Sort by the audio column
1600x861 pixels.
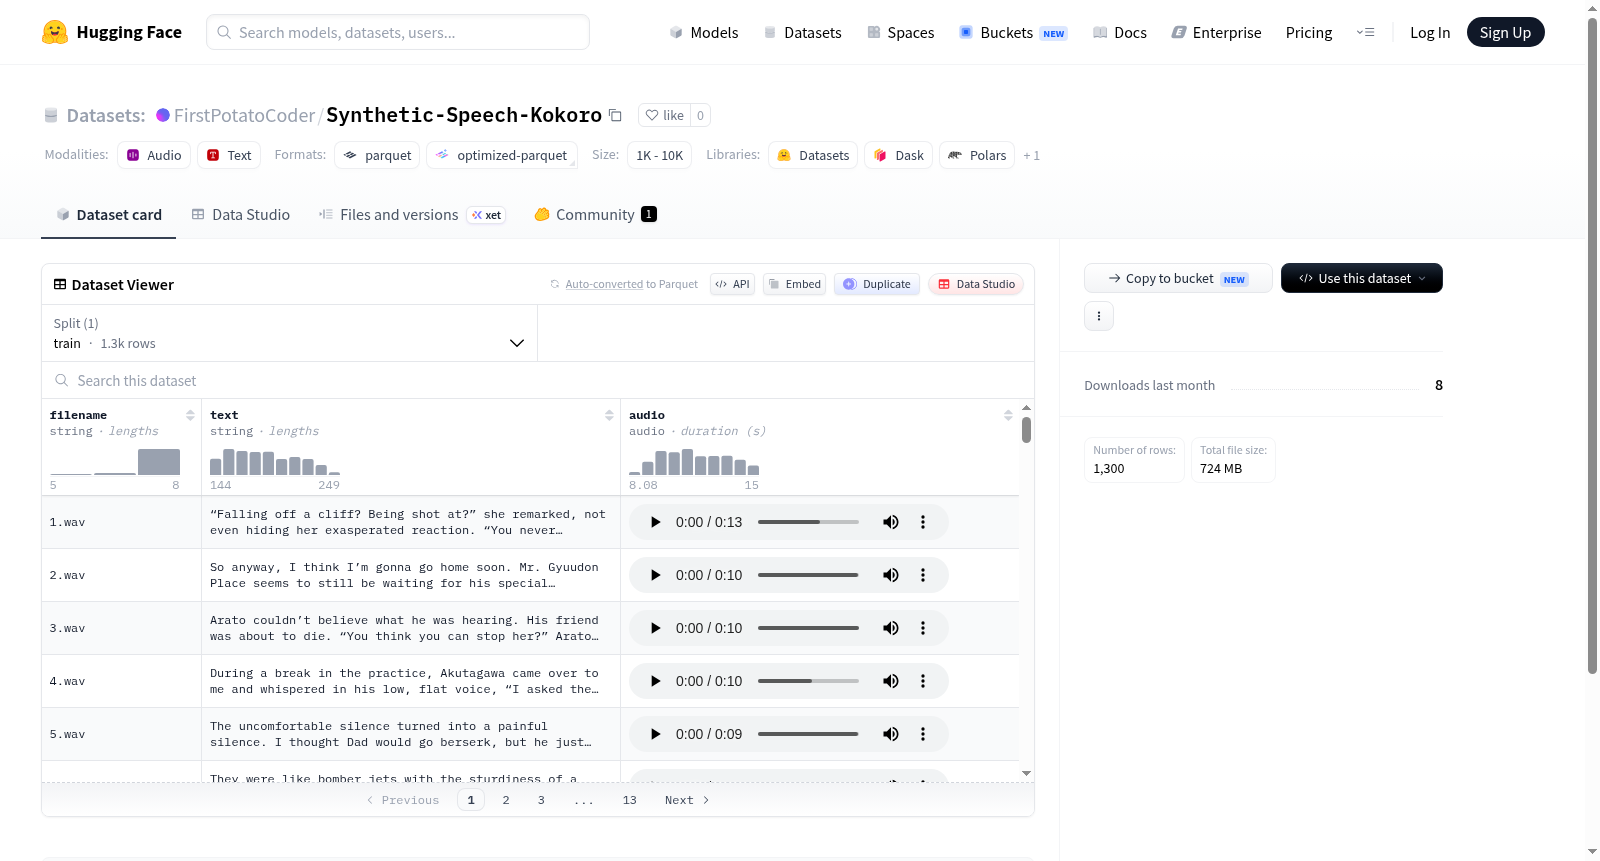[x=1008, y=415]
